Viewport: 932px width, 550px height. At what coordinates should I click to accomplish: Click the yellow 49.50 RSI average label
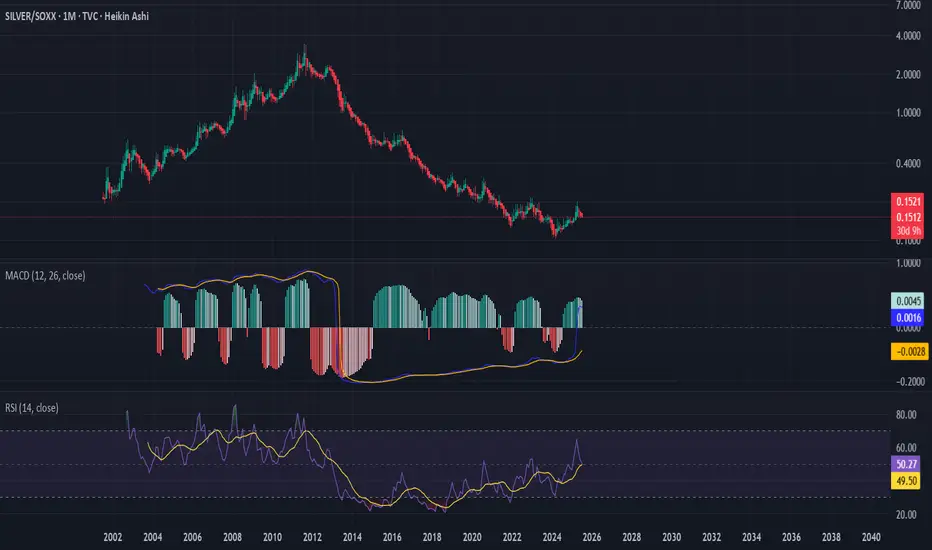[x=906, y=480]
